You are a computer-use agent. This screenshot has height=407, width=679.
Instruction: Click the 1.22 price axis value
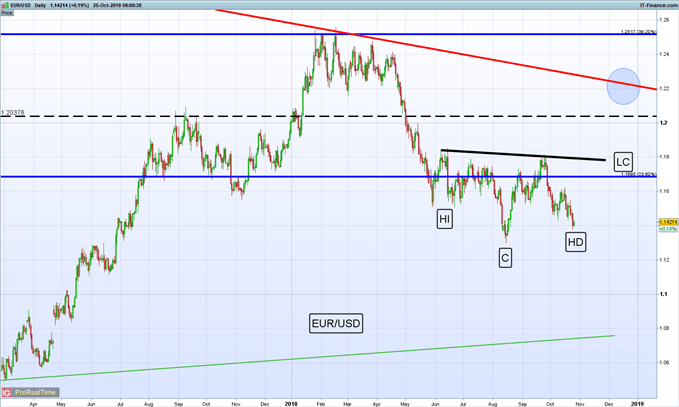pos(664,88)
